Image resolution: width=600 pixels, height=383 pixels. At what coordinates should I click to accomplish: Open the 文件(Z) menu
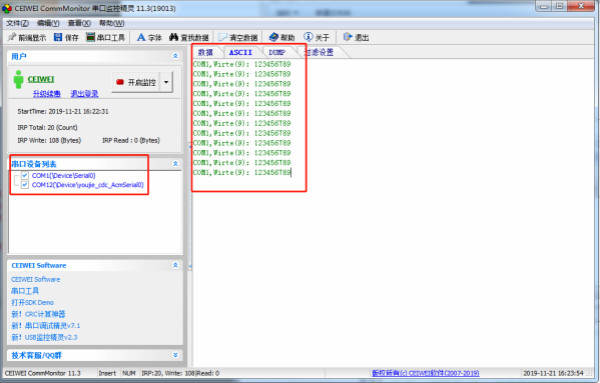(17, 23)
